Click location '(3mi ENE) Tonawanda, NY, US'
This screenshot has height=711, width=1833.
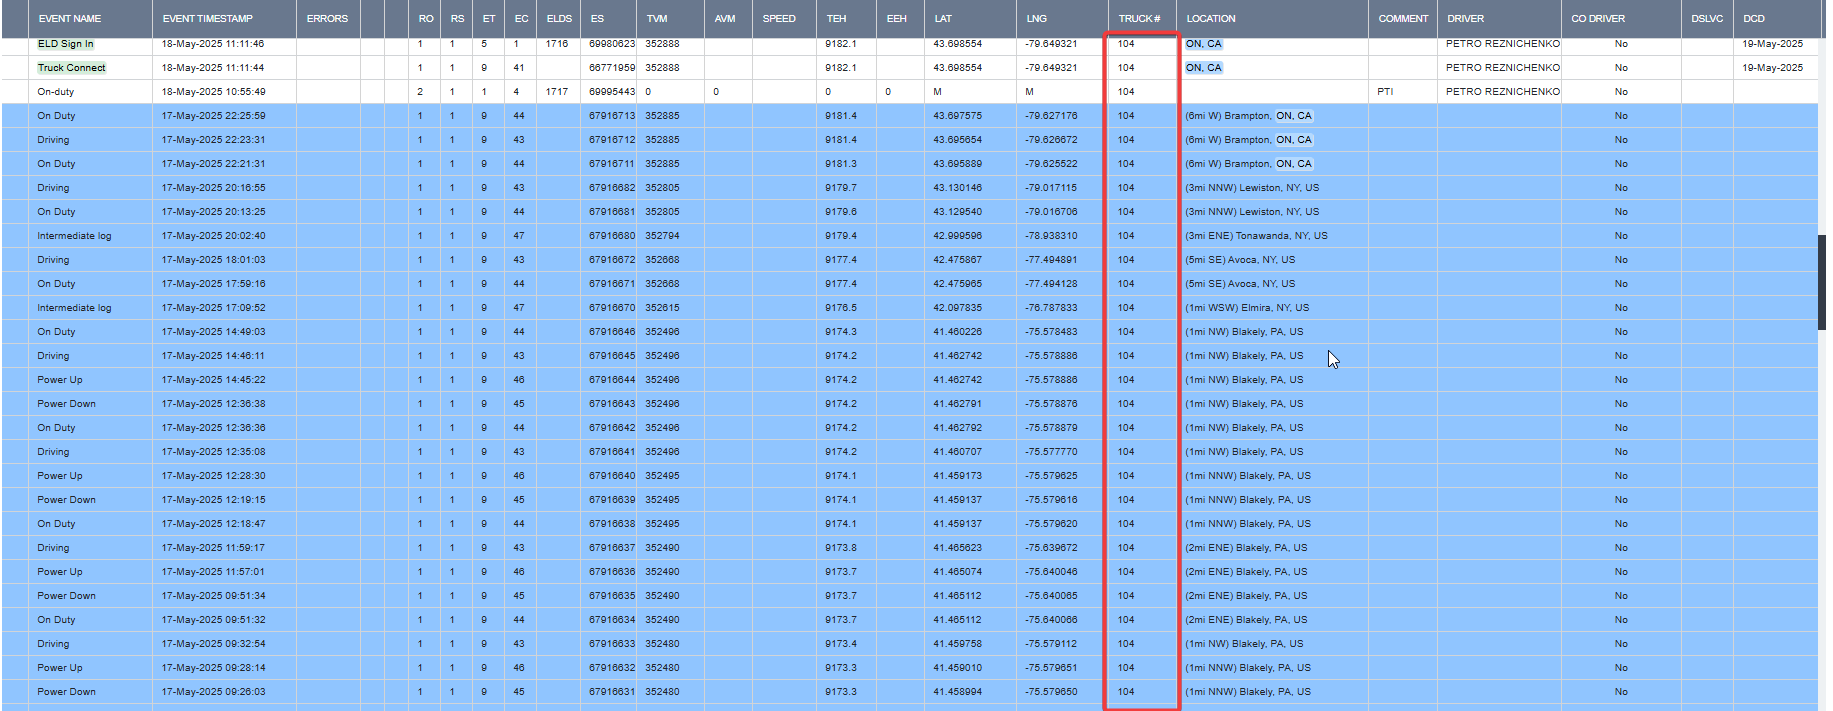click(1256, 236)
